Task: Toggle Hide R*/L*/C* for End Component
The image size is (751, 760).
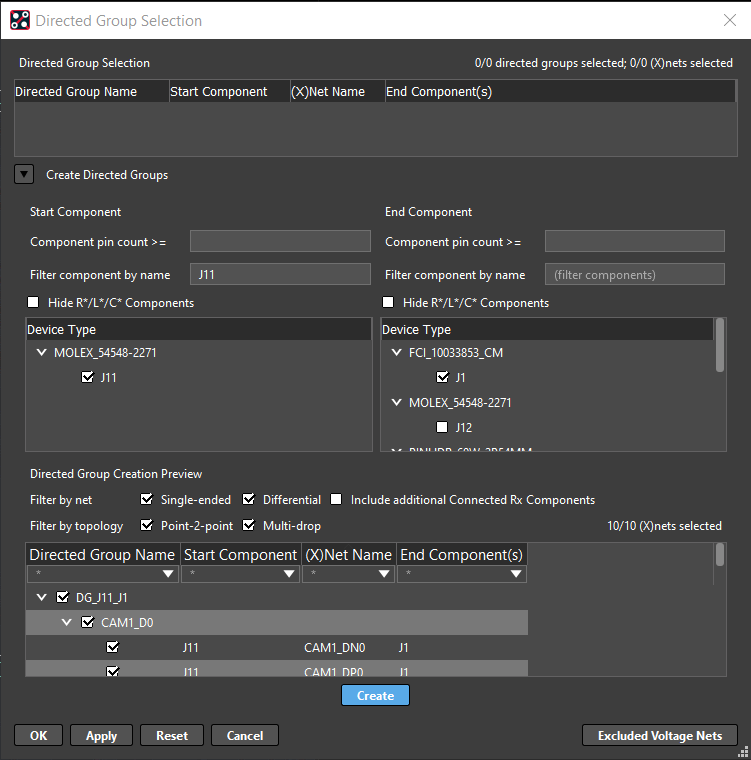Action: tap(388, 302)
